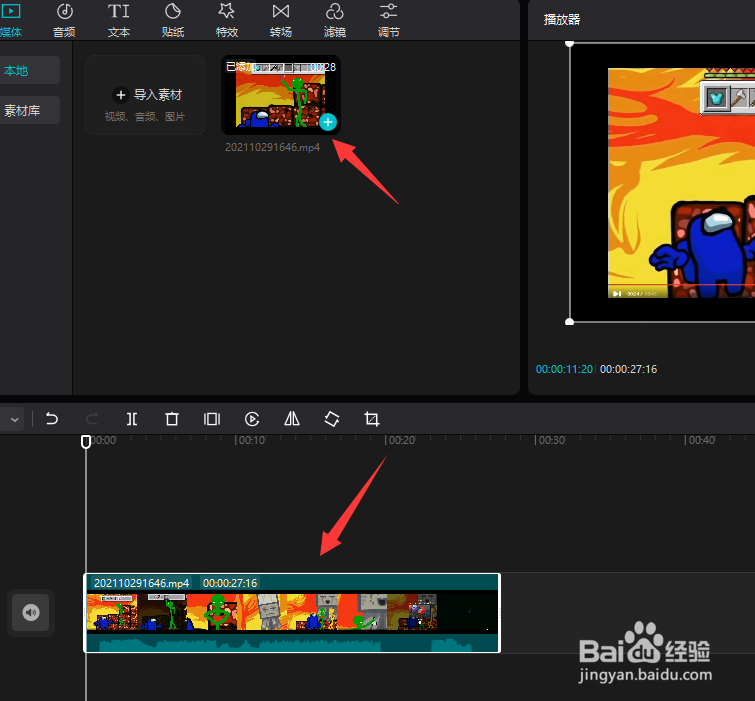Switch to the 特效 effects tab
This screenshot has width=755, height=701.
click(x=227, y=20)
